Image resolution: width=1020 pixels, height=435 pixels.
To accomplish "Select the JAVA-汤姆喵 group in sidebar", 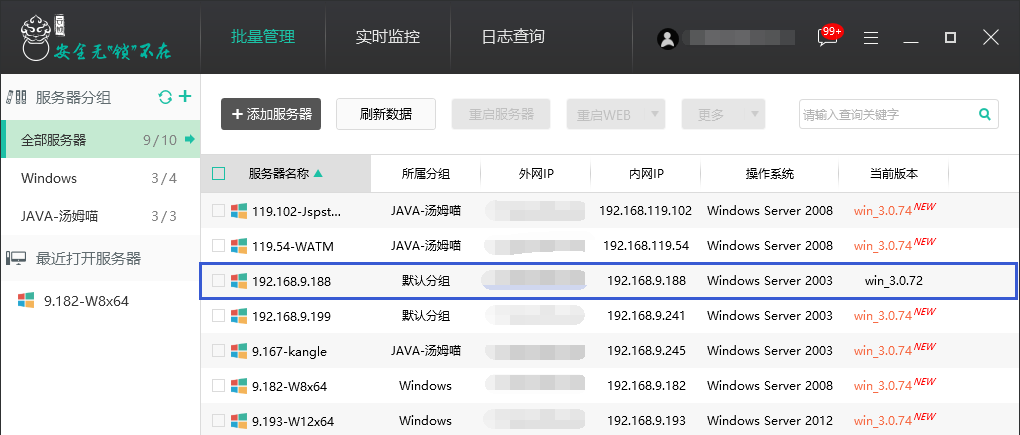I will pos(60,216).
